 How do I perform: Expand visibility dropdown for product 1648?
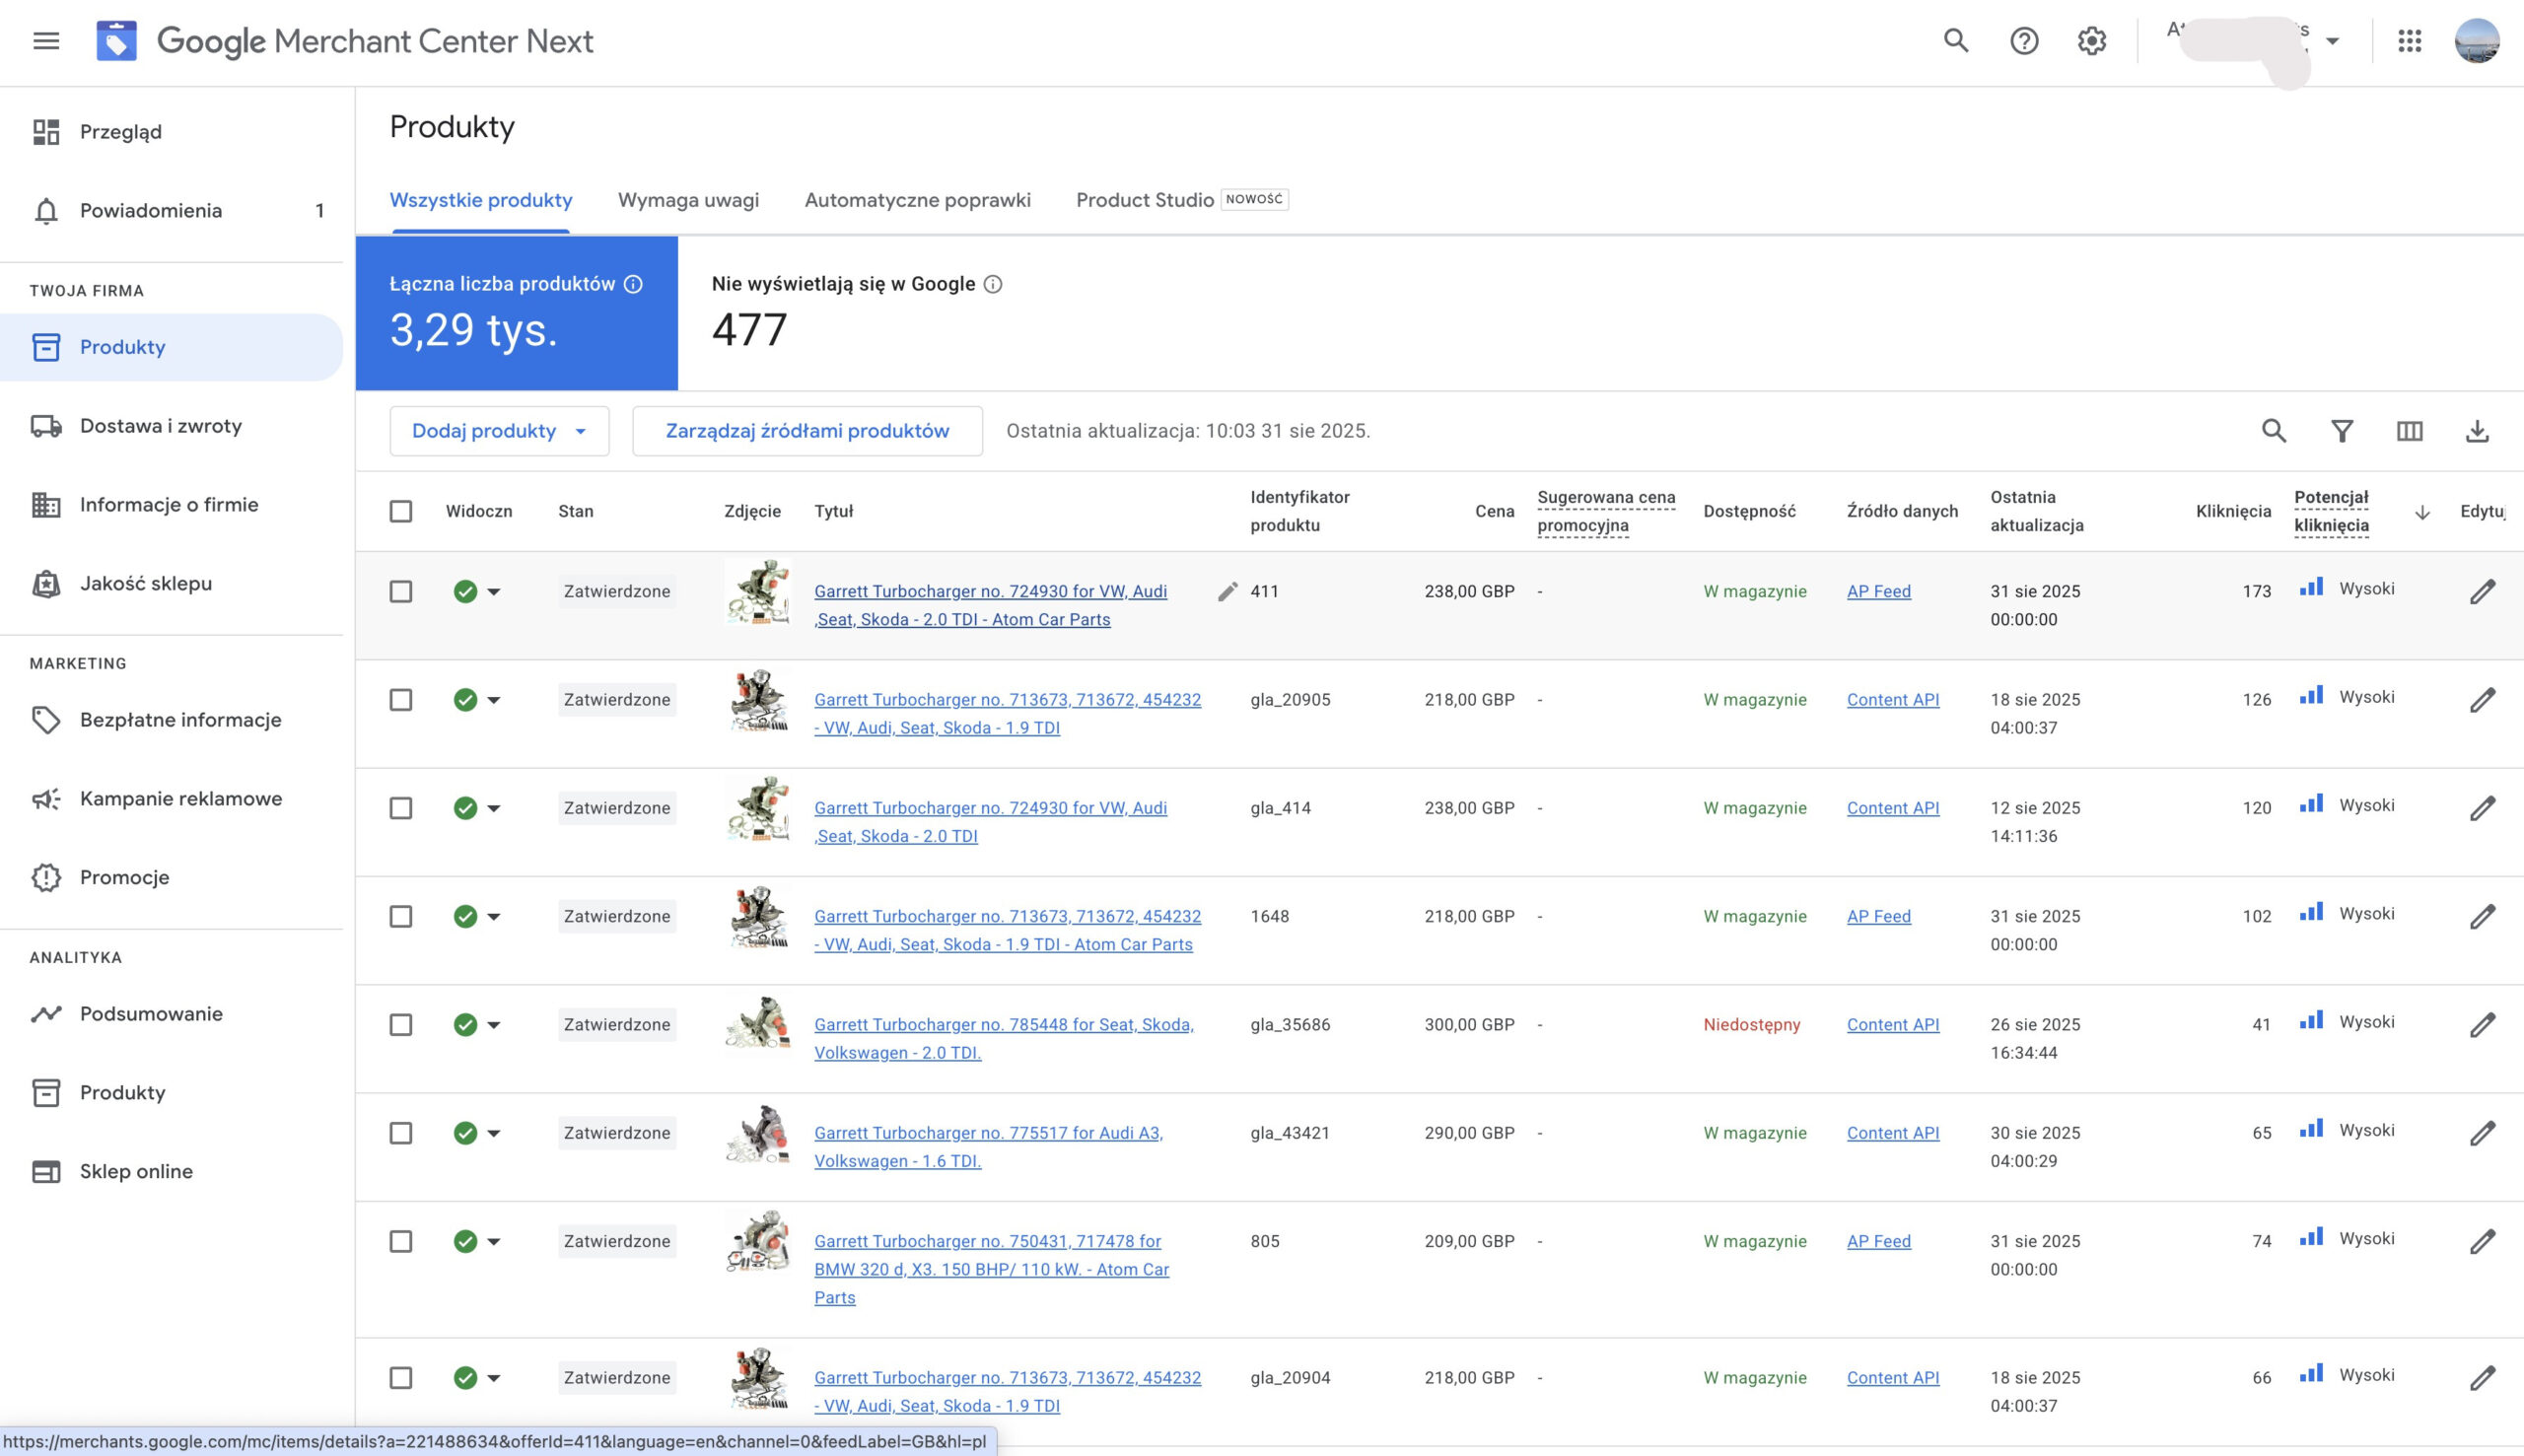[494, 916]
